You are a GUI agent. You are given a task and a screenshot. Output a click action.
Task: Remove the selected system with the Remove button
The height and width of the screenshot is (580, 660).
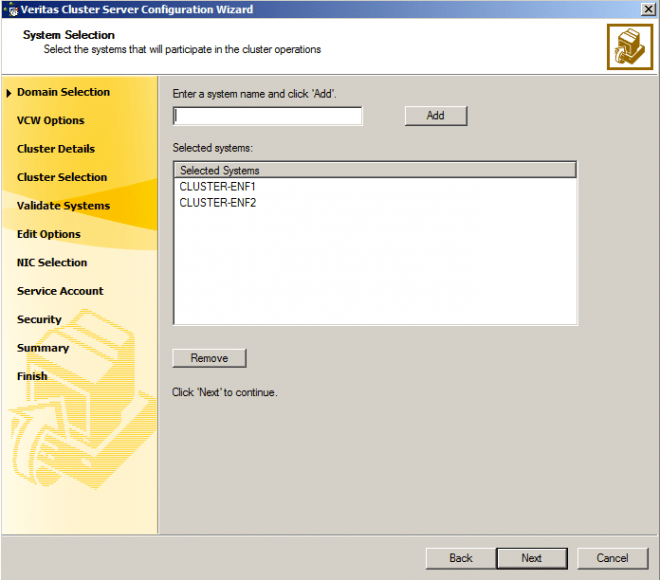click(209, 358)
